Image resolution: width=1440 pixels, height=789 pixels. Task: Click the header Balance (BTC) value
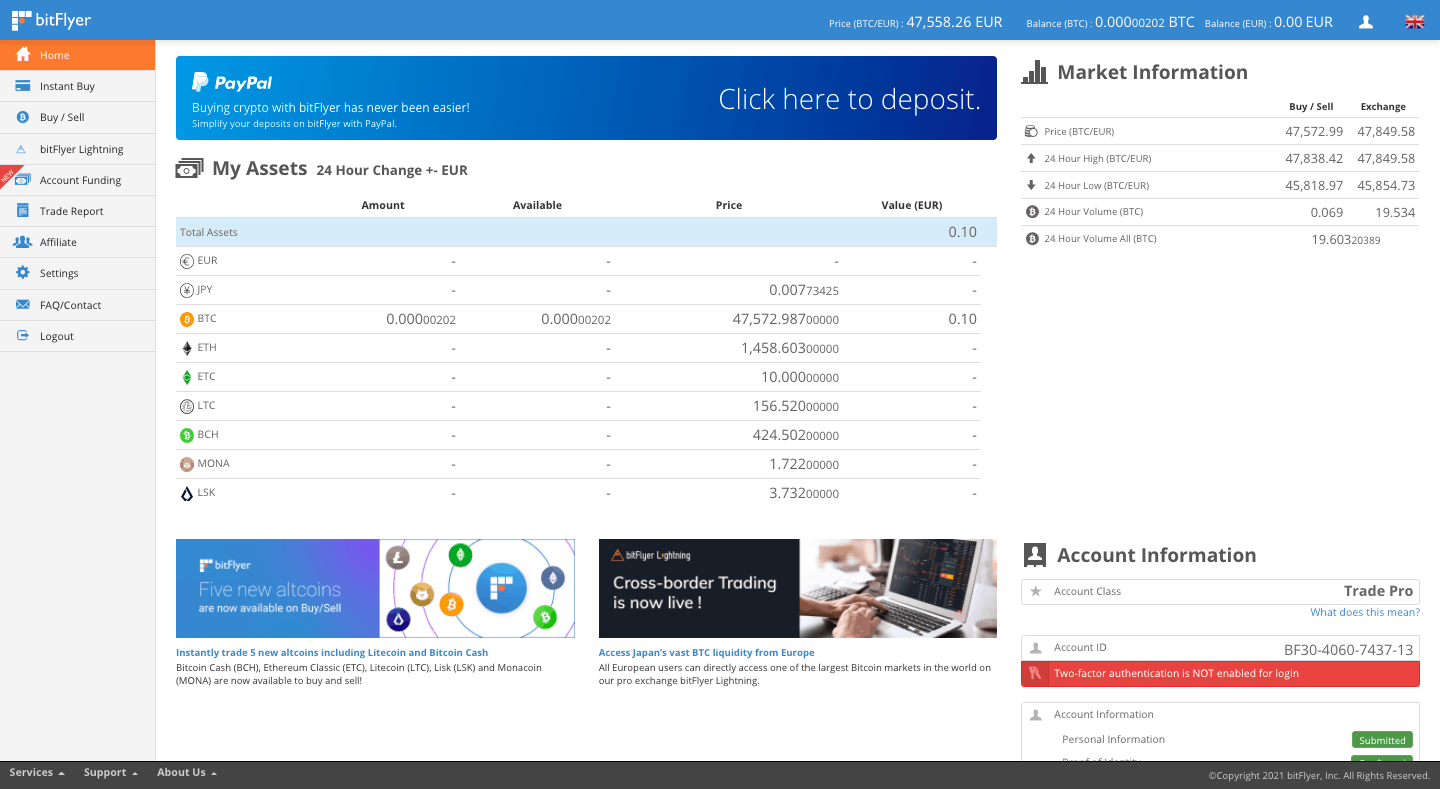pyautogui.click(x=1145, y=21)
